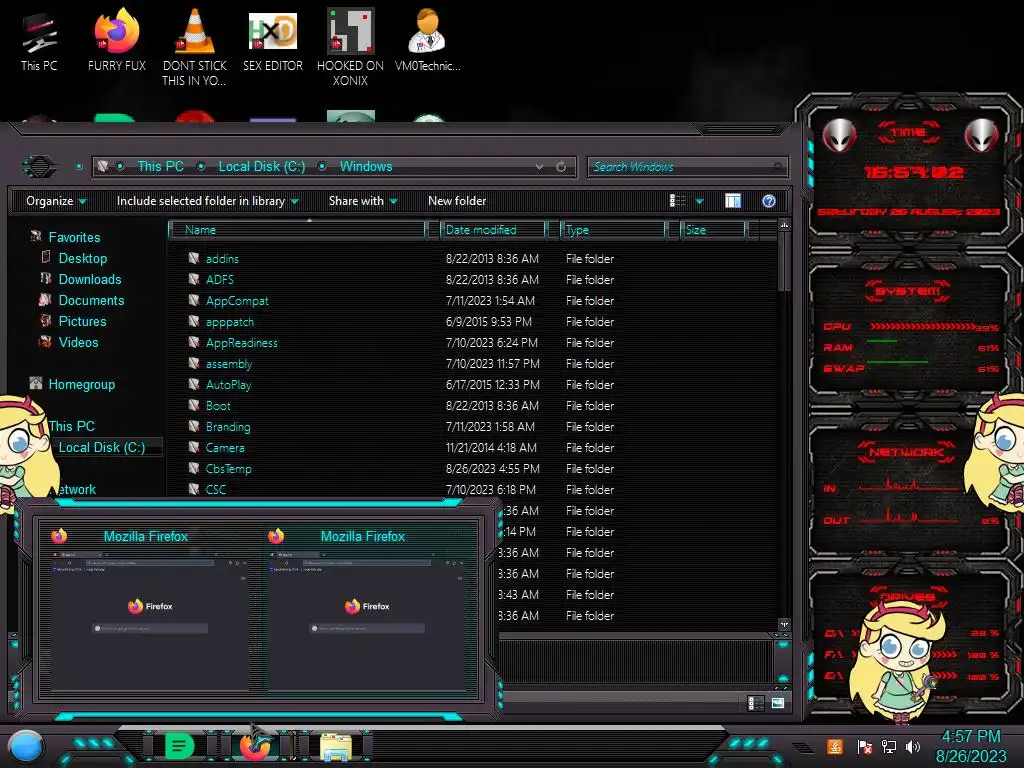Sort by Size column header
Image resolution: width=1024 pixels, height=768 pixels.
(x=713, y=230)
